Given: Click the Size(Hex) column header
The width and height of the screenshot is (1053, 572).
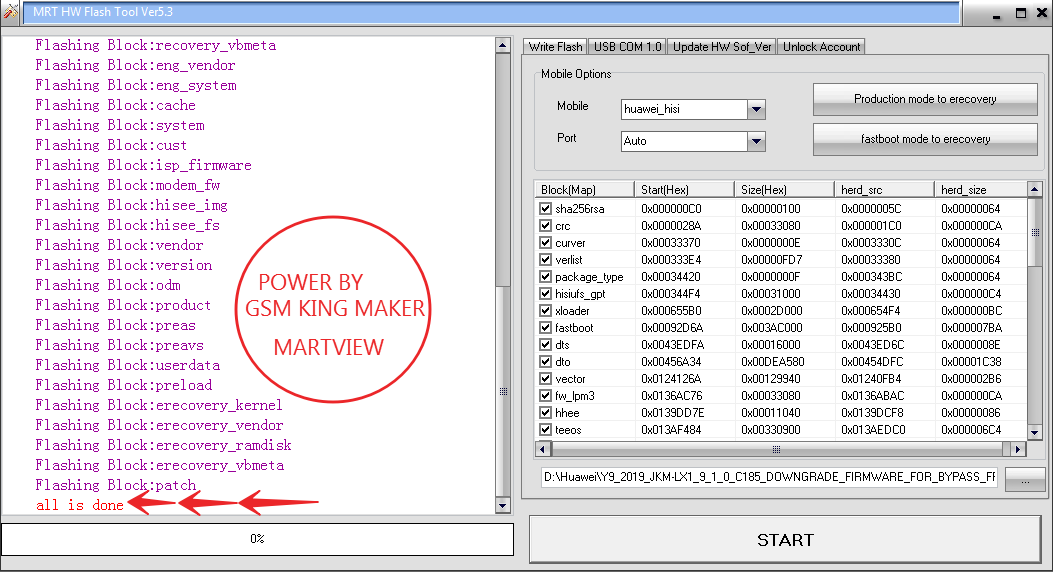Looking at the screenshot, I should [x=784, y=189].
